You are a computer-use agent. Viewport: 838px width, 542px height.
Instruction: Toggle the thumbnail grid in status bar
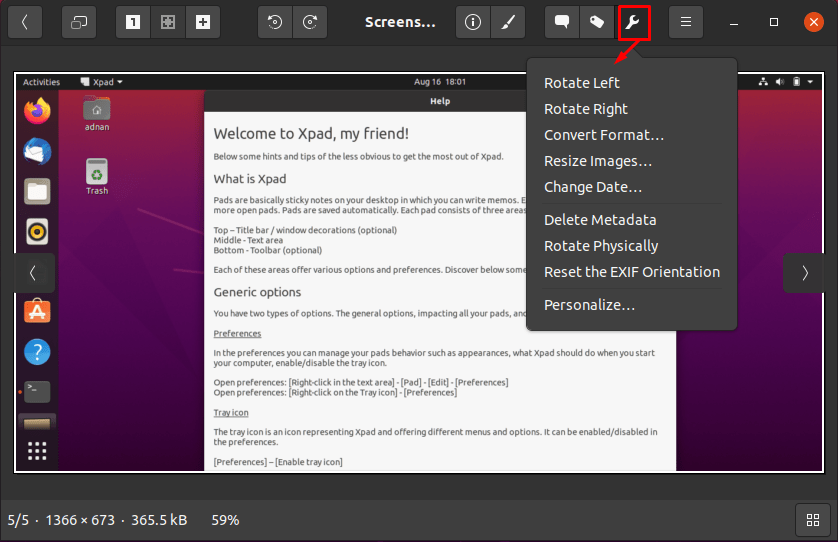[x=813, y=520]
